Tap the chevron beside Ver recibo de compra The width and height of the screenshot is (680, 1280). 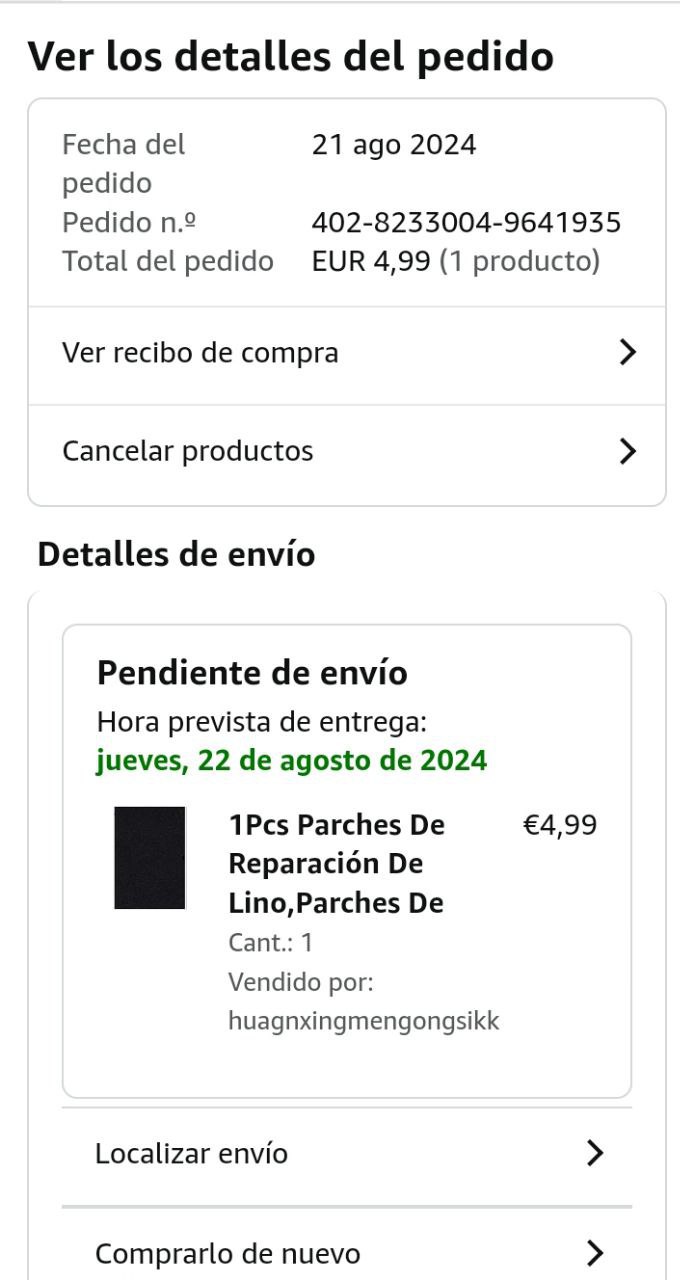627,352
